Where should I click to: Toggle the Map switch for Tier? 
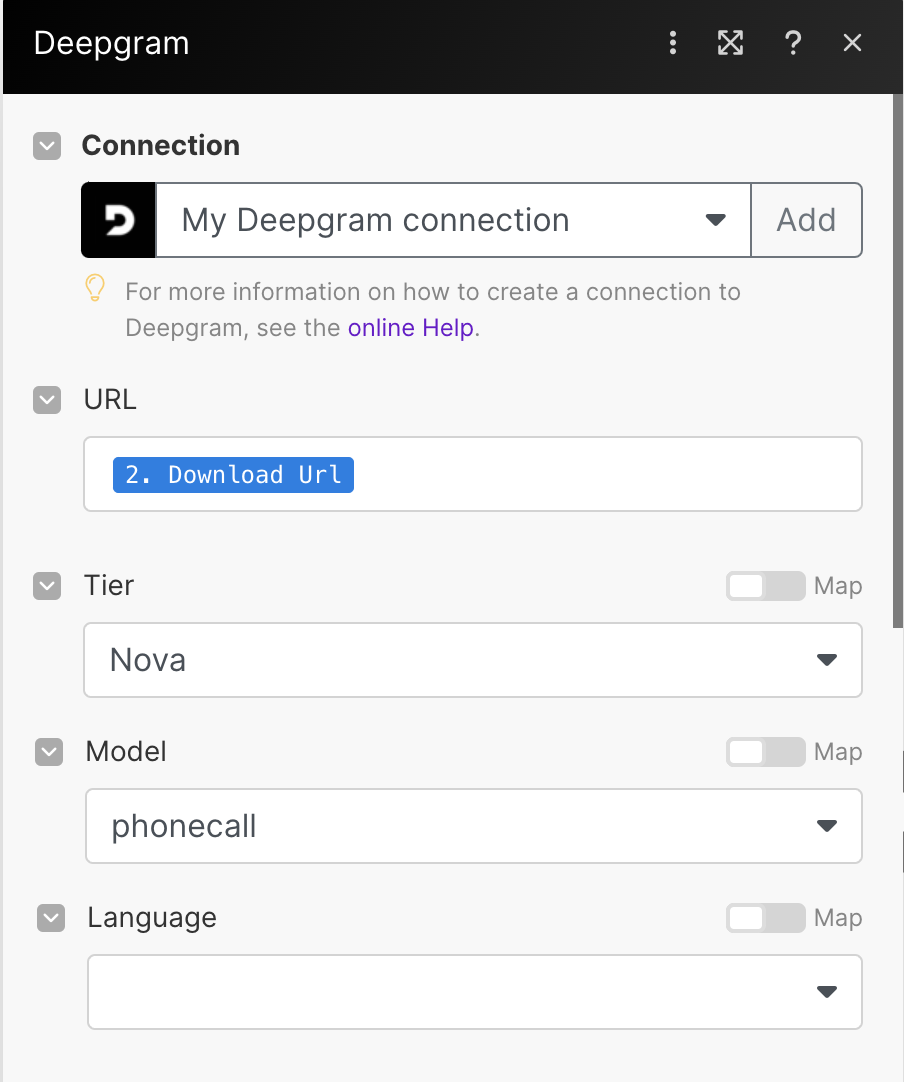765,586
